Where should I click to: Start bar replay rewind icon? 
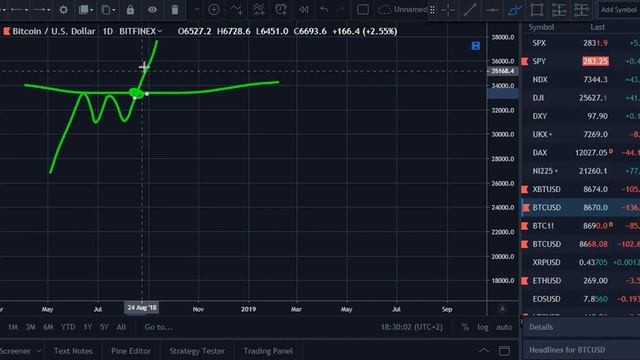(x=304, y=9)
